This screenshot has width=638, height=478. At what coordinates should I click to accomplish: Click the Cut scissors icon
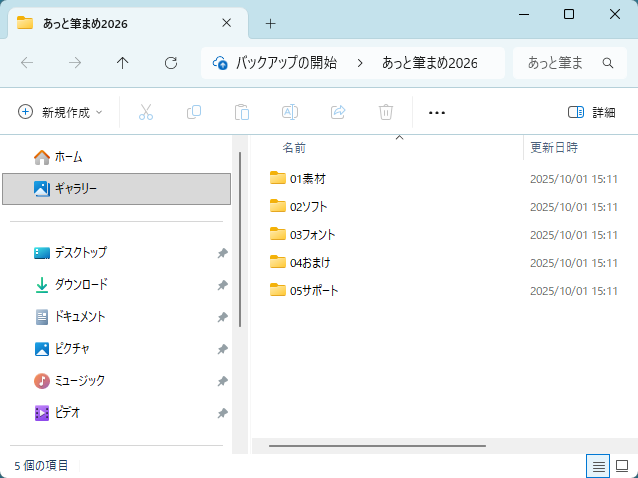[146, 113]
